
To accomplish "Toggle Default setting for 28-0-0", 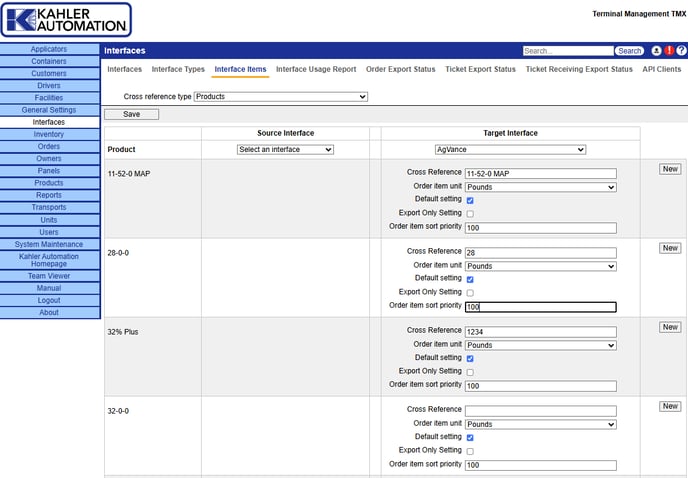I will click(x=470, y=279).
